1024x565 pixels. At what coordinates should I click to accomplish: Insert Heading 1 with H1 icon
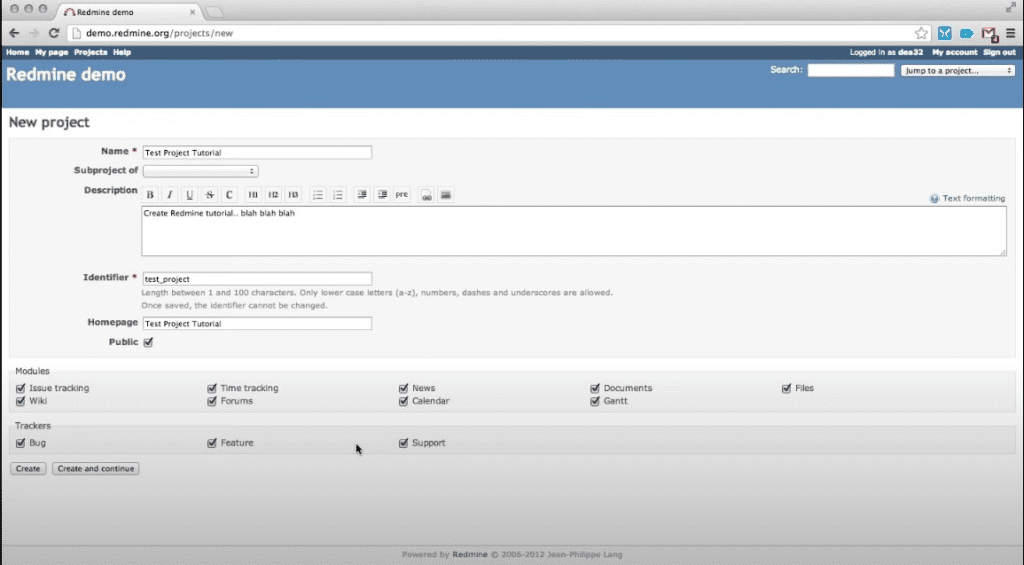coord(253,195)
